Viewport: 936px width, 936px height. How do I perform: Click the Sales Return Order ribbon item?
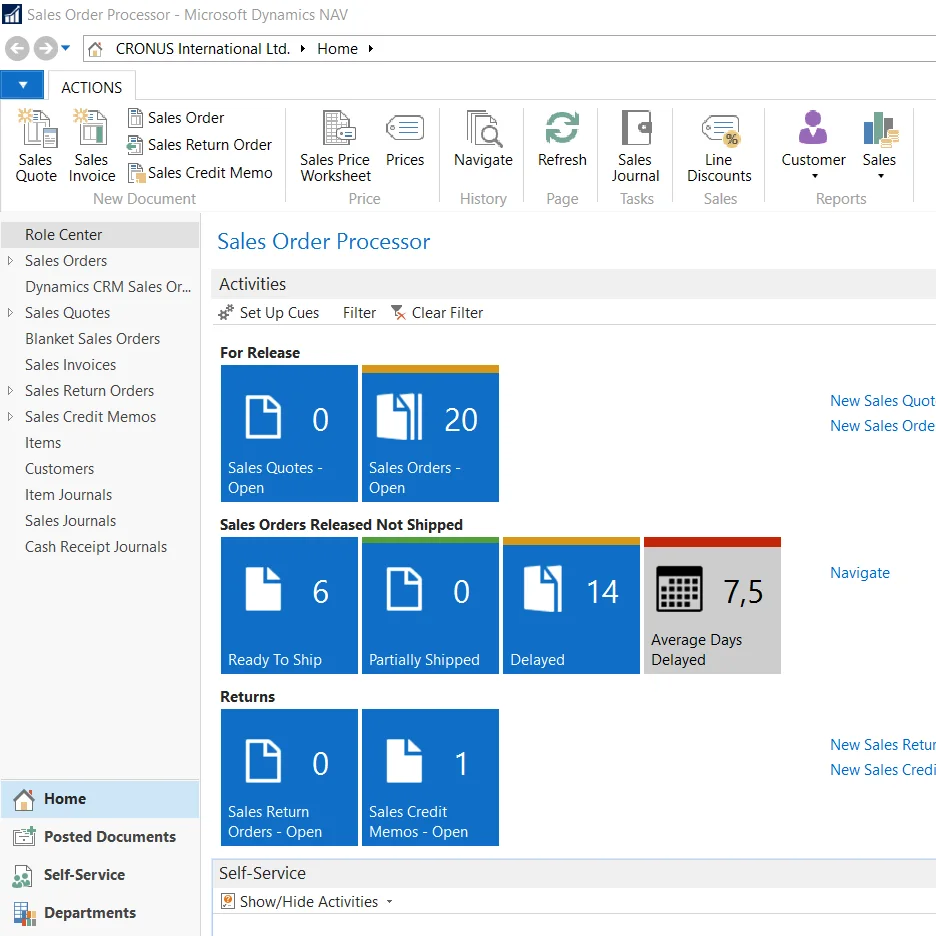pos(200,145)
